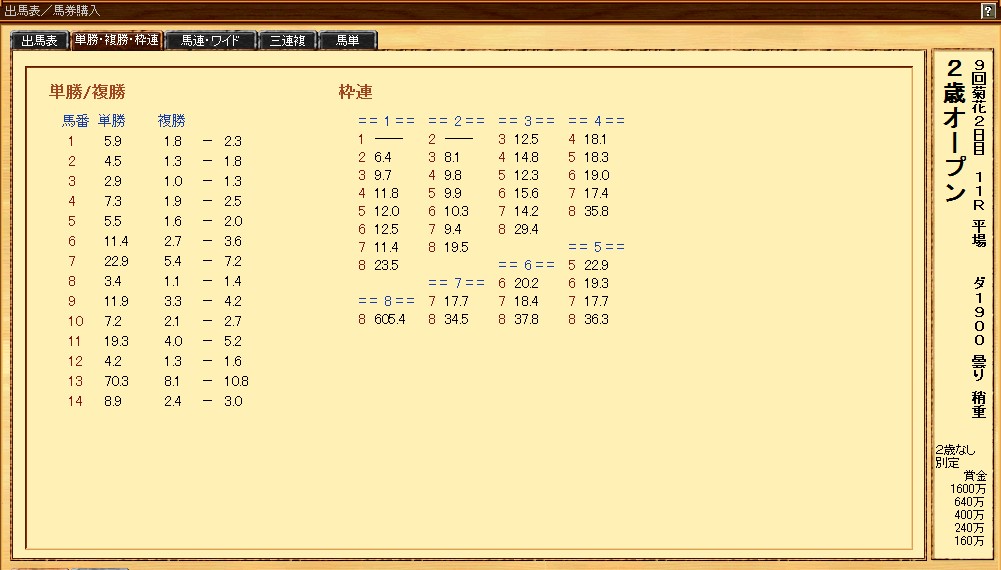Select bracket quinella 6-8 odds 37.8
Screen dimensions: 1001x570
[x=527, y=319]
